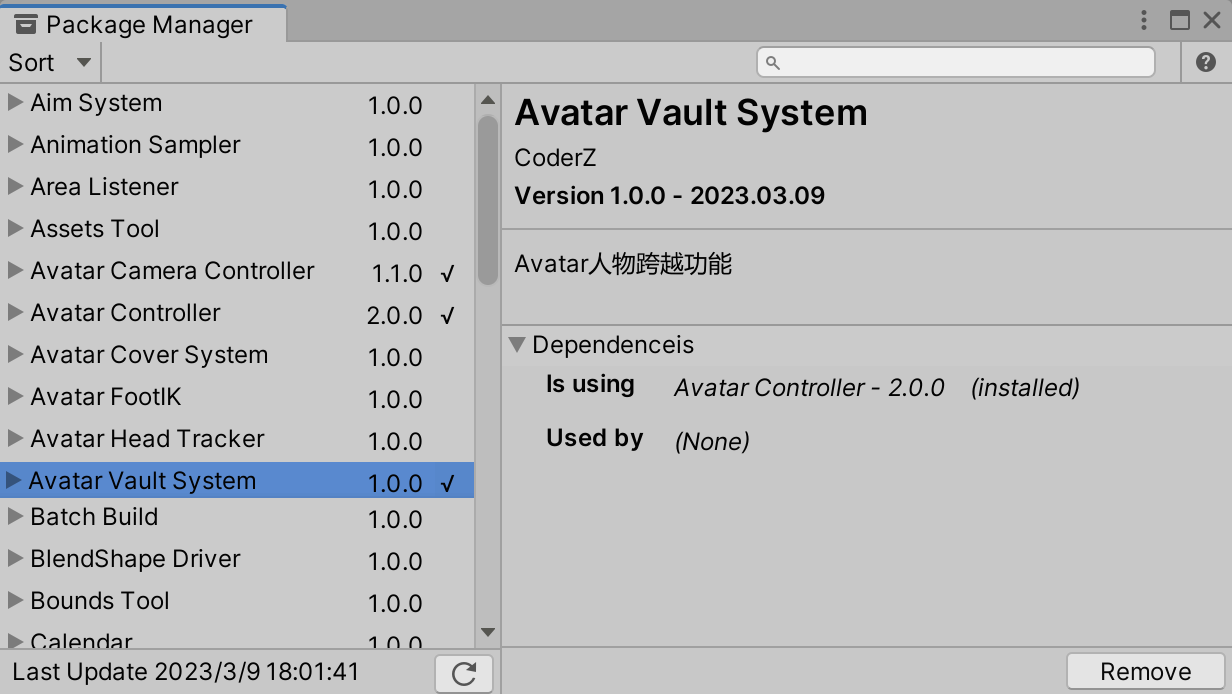Click the Remove button
Screen dimensions: 1232x694
1146,671
